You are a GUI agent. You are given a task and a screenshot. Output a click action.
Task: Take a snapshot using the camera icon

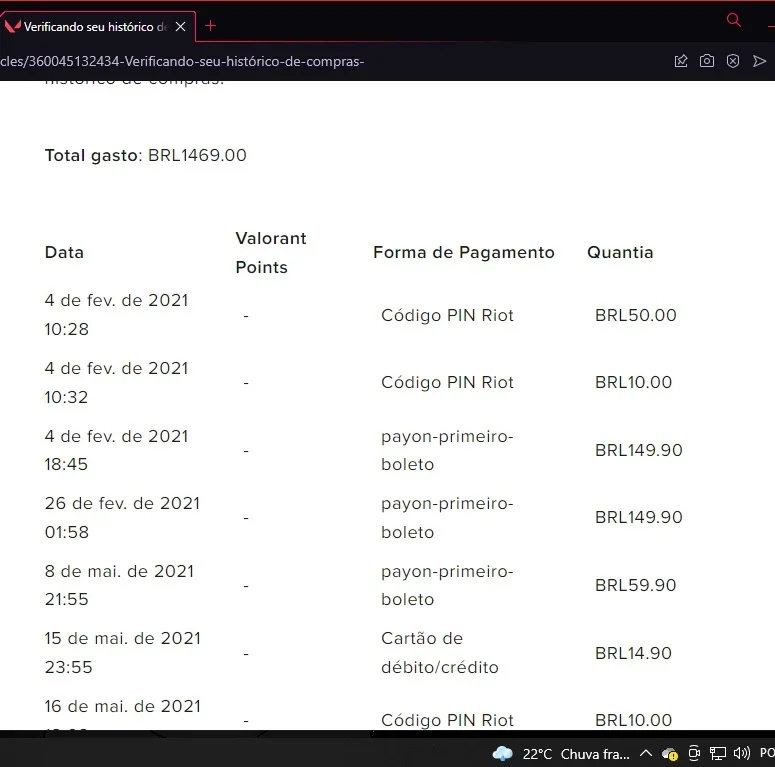coord(707,61)
